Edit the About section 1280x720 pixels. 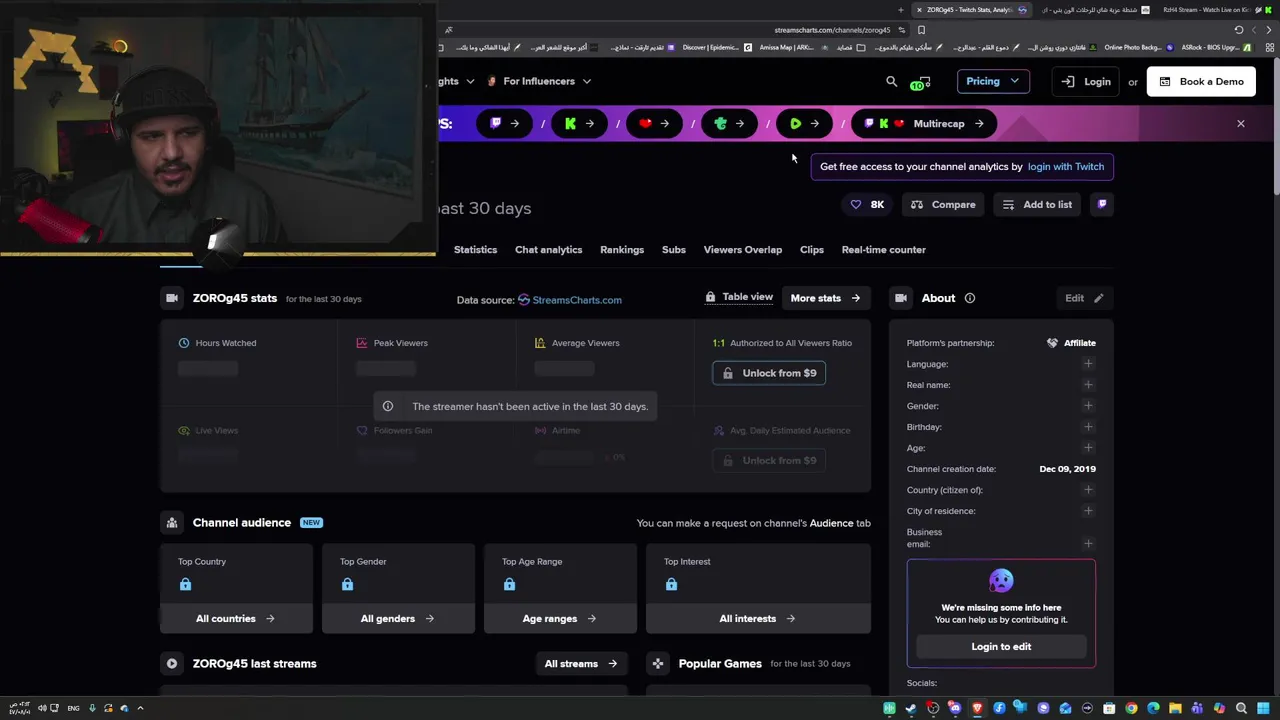coord(1084,298)
